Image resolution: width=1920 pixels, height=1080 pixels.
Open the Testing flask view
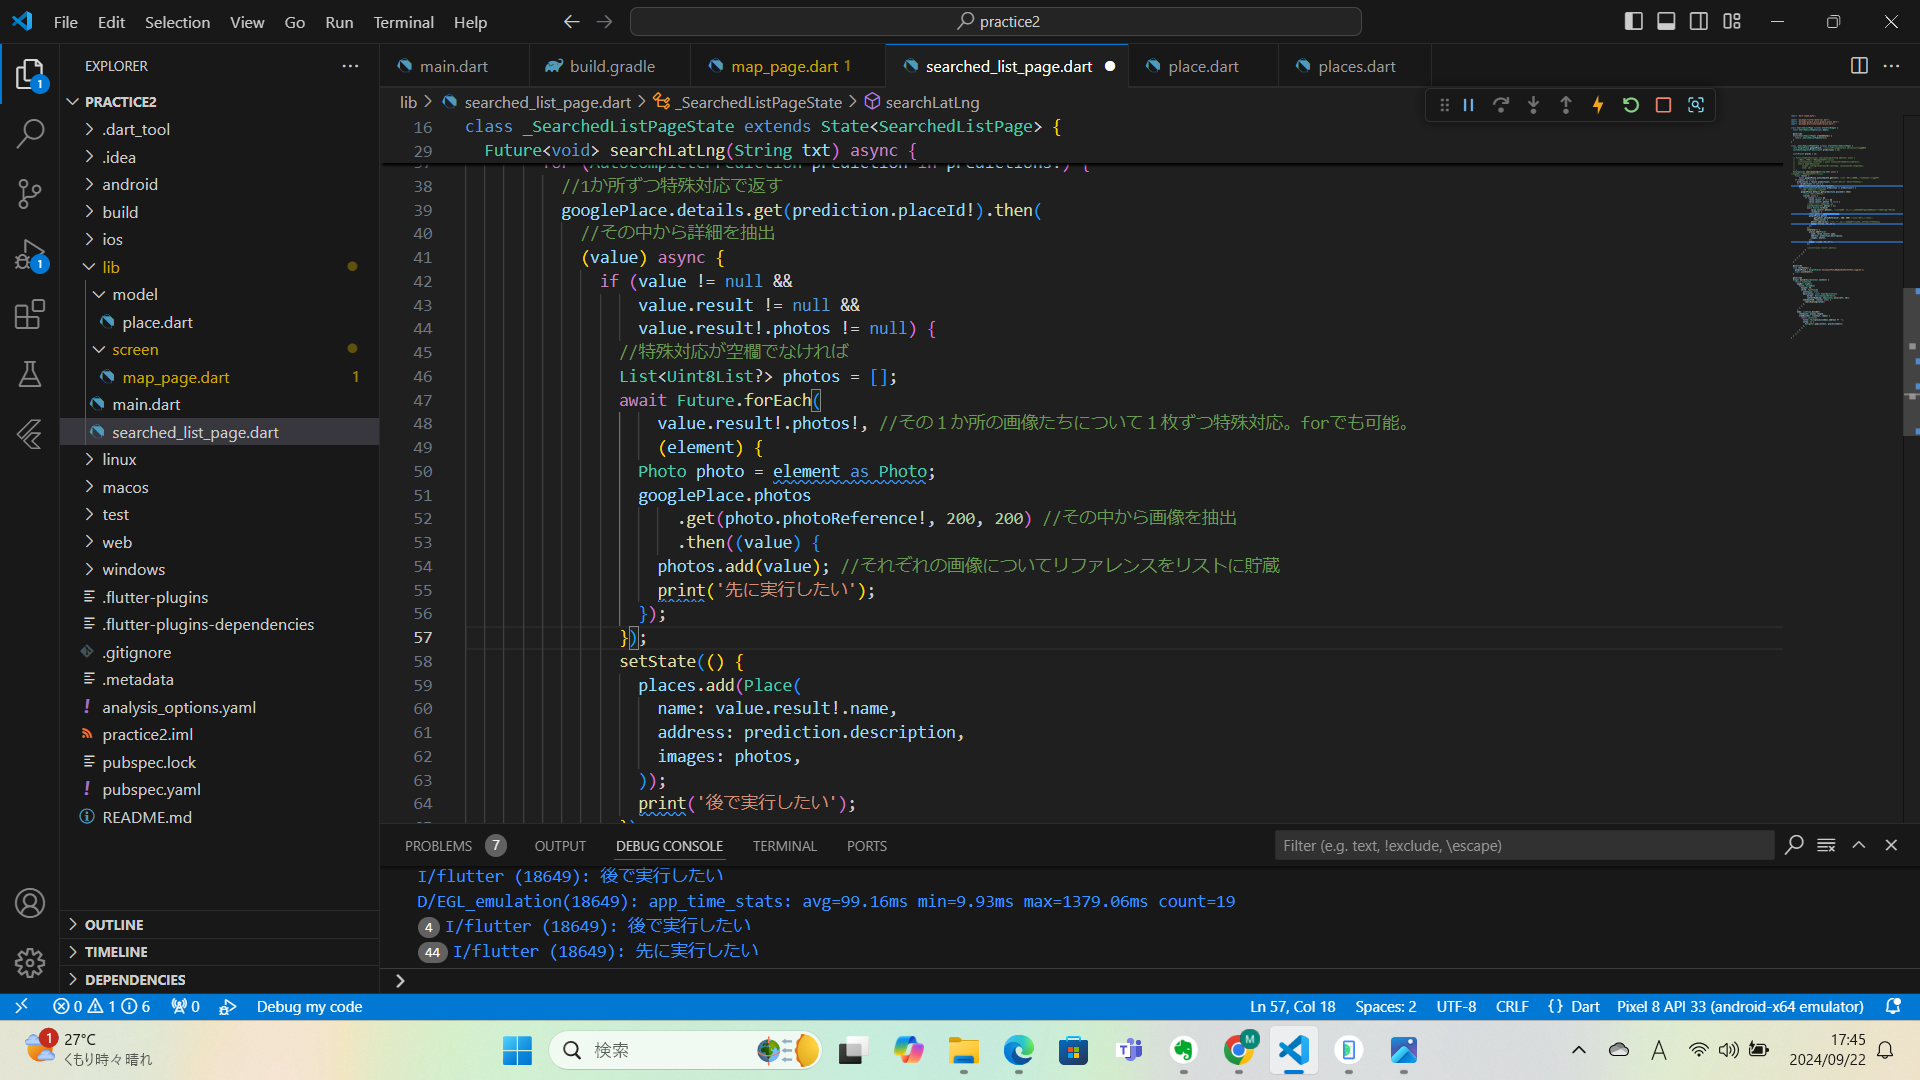click(x=30, y=374)
